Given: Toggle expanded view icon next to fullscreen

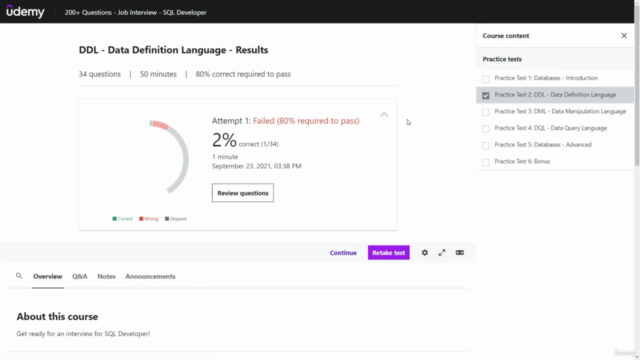Looking at the screenshot, I should pyautogui.click(x=460, y=253).
